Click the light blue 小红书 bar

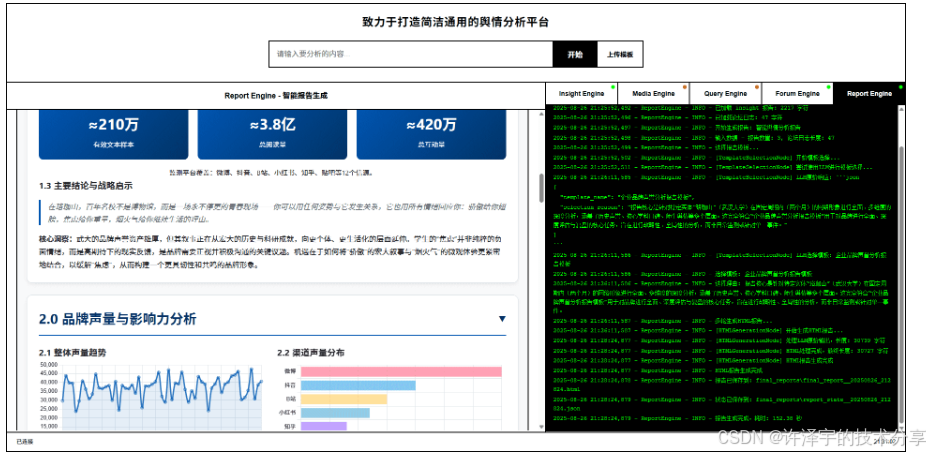(x=335, y=413)
